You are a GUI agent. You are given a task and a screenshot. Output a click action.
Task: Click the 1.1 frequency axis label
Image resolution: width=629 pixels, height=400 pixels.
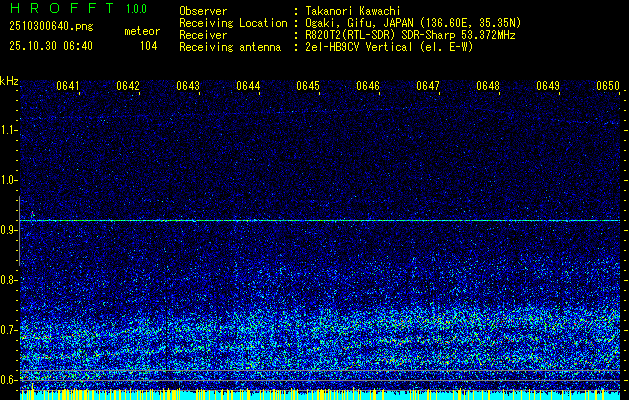(8, 130)
